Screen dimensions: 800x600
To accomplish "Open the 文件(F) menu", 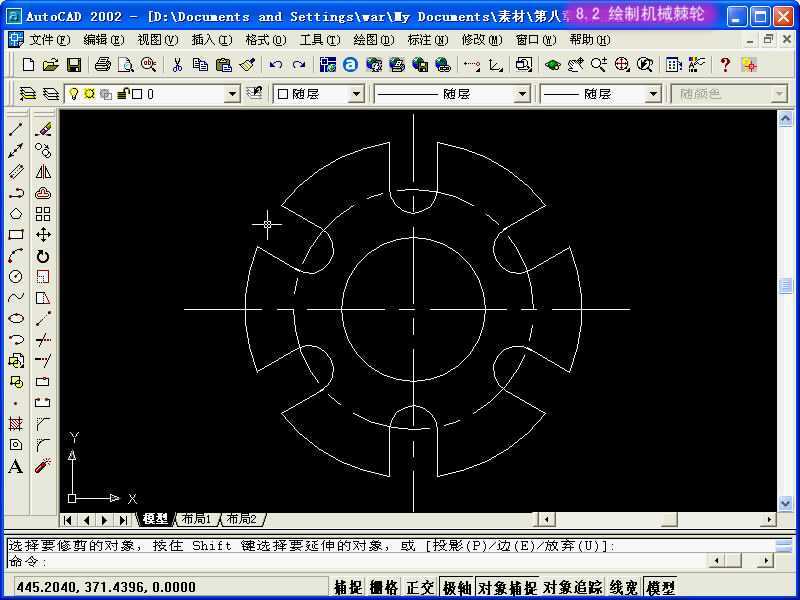I will coord(49,40).
